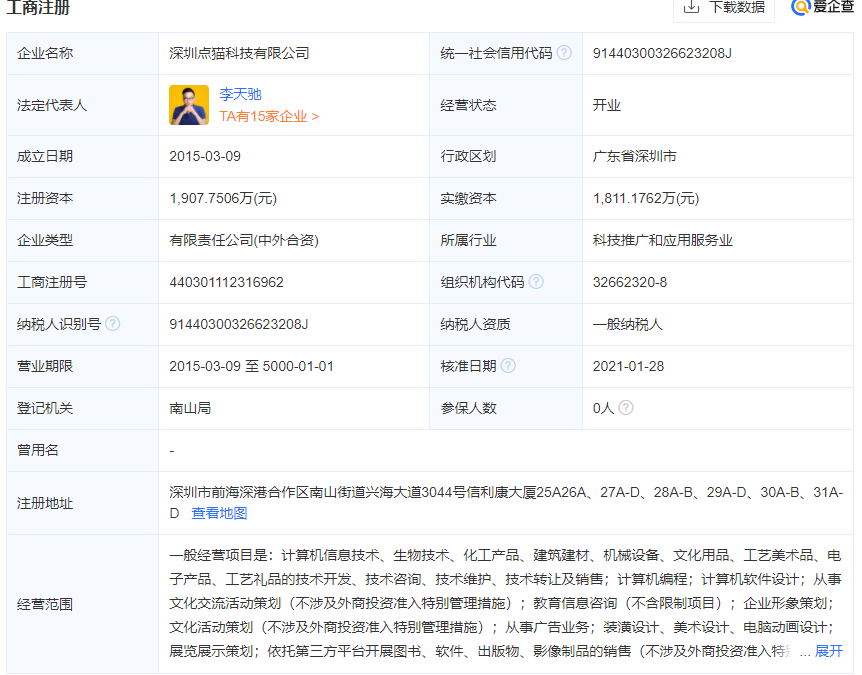Click the download arrow icon beside 下载数据
Screen dimensions: 862x675
(691, 7)
